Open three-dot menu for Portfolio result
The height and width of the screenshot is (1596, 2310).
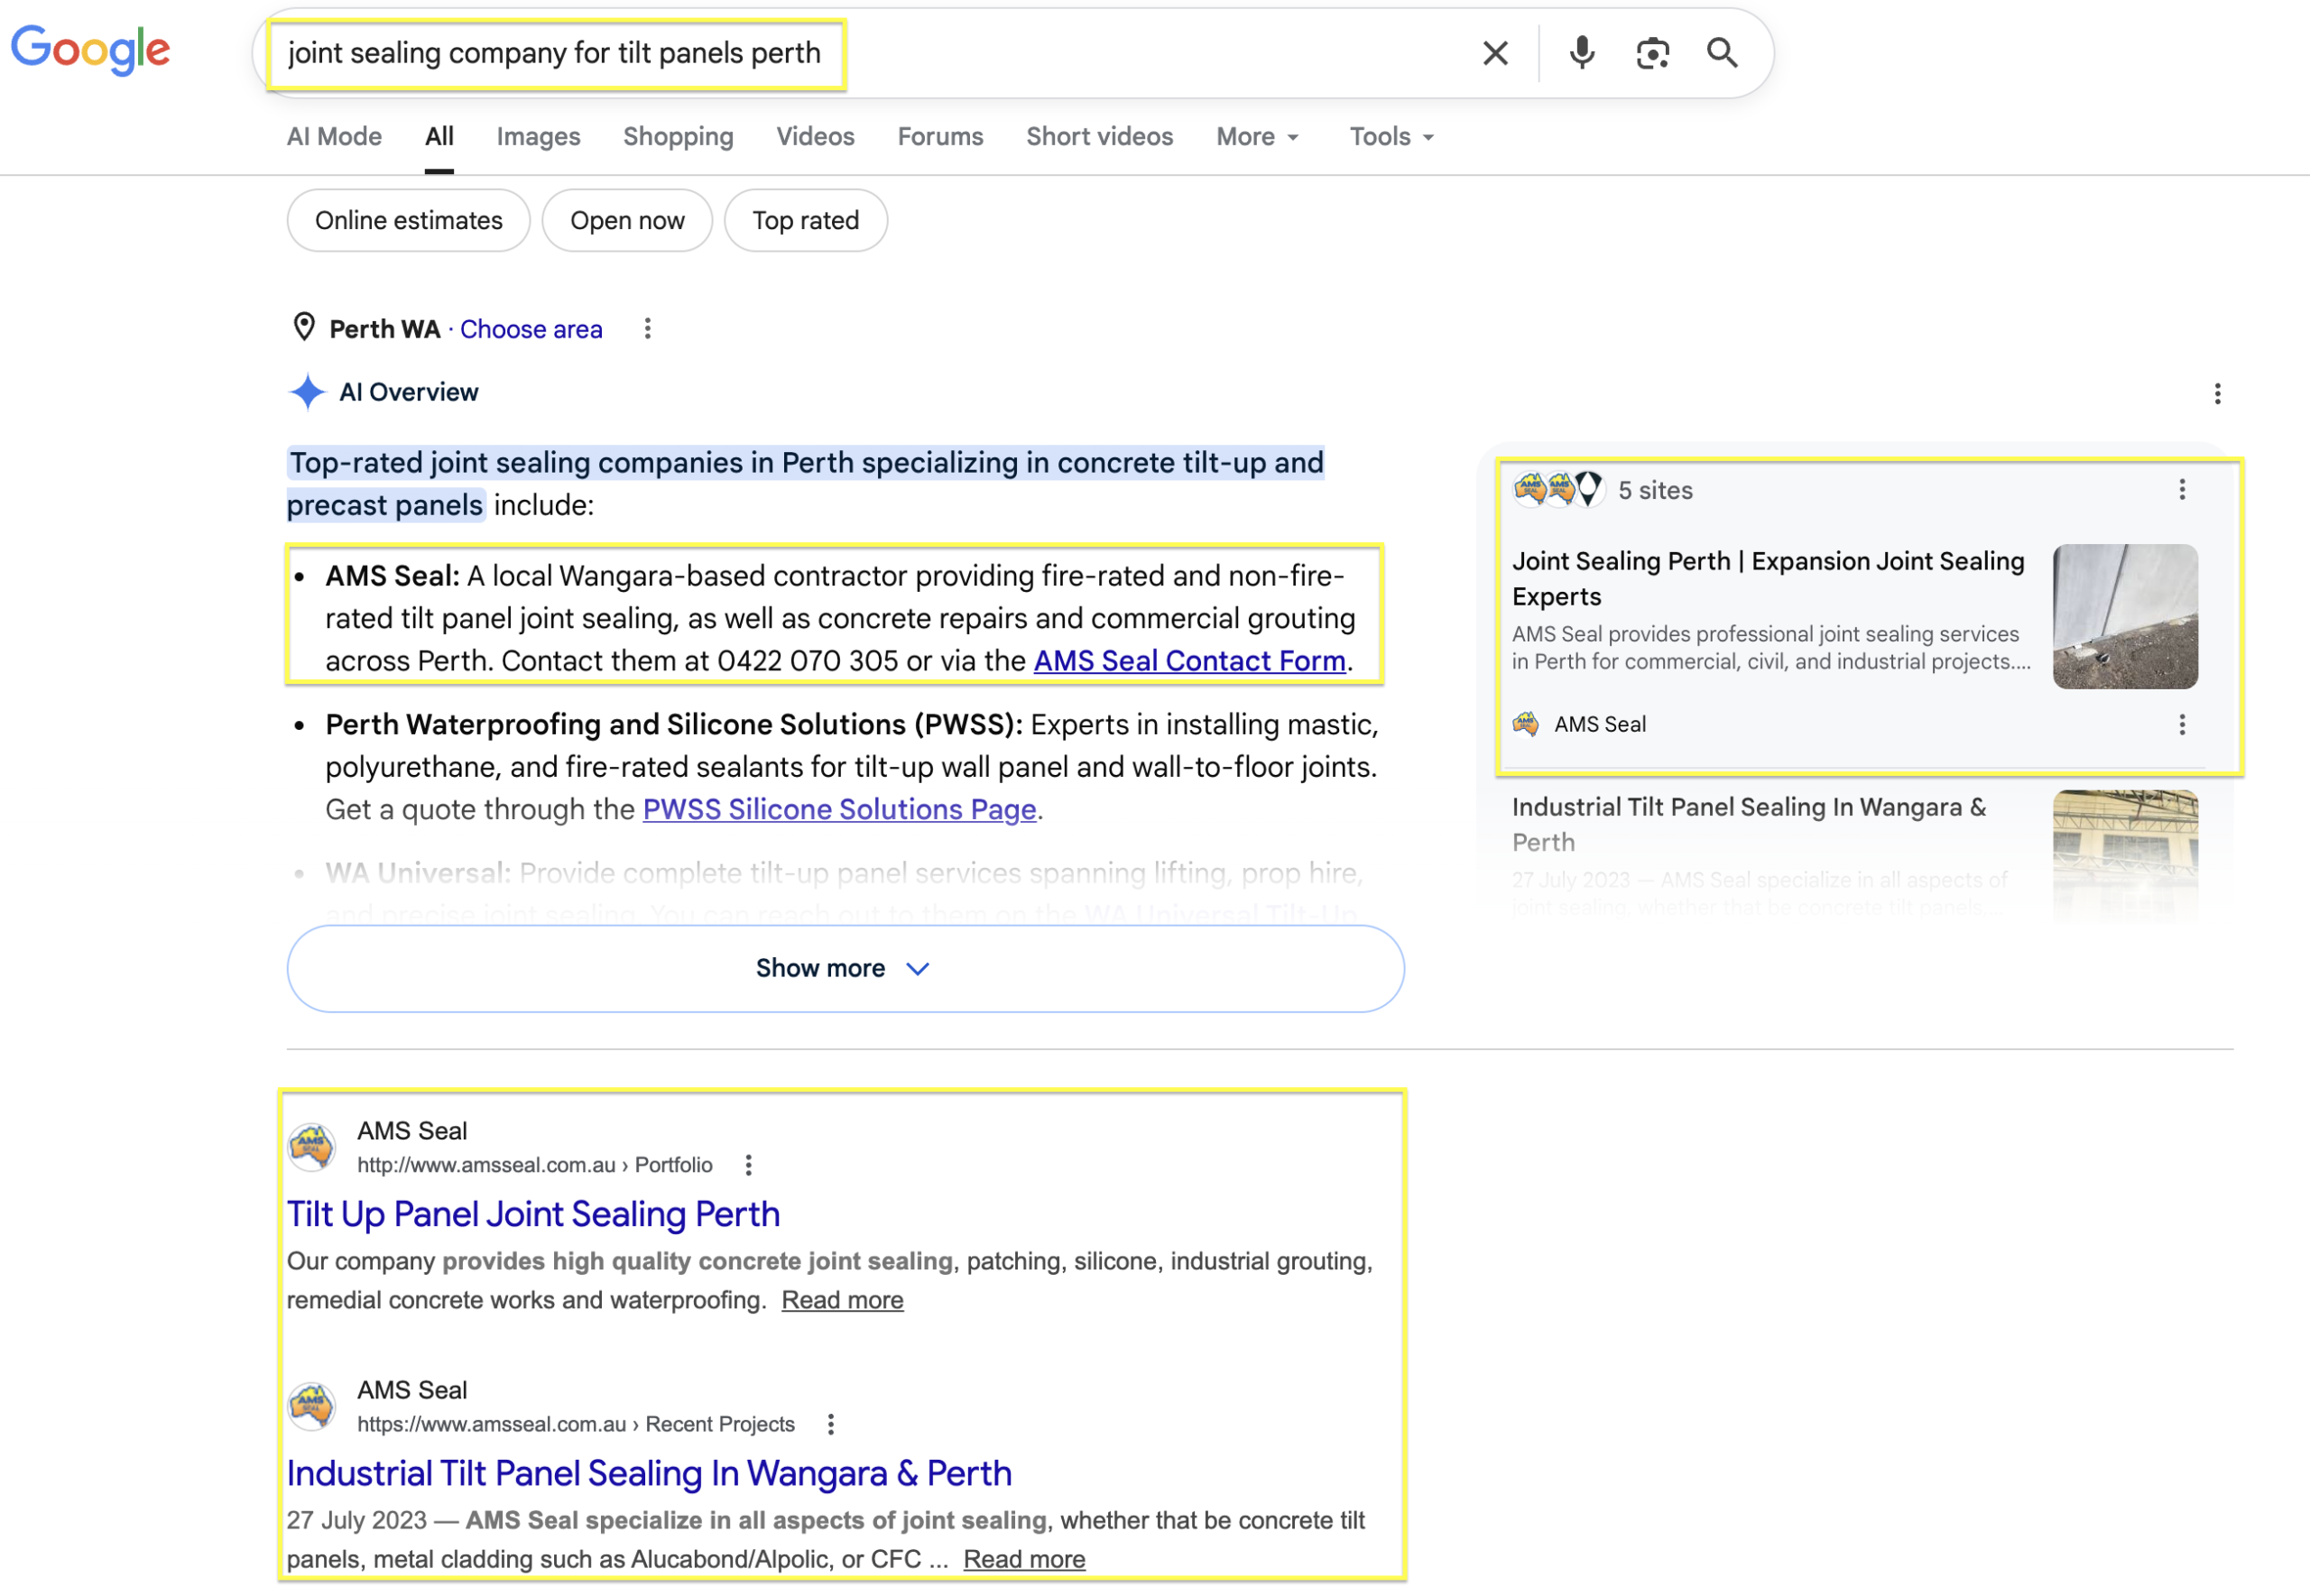click(x=748, y=1165)
